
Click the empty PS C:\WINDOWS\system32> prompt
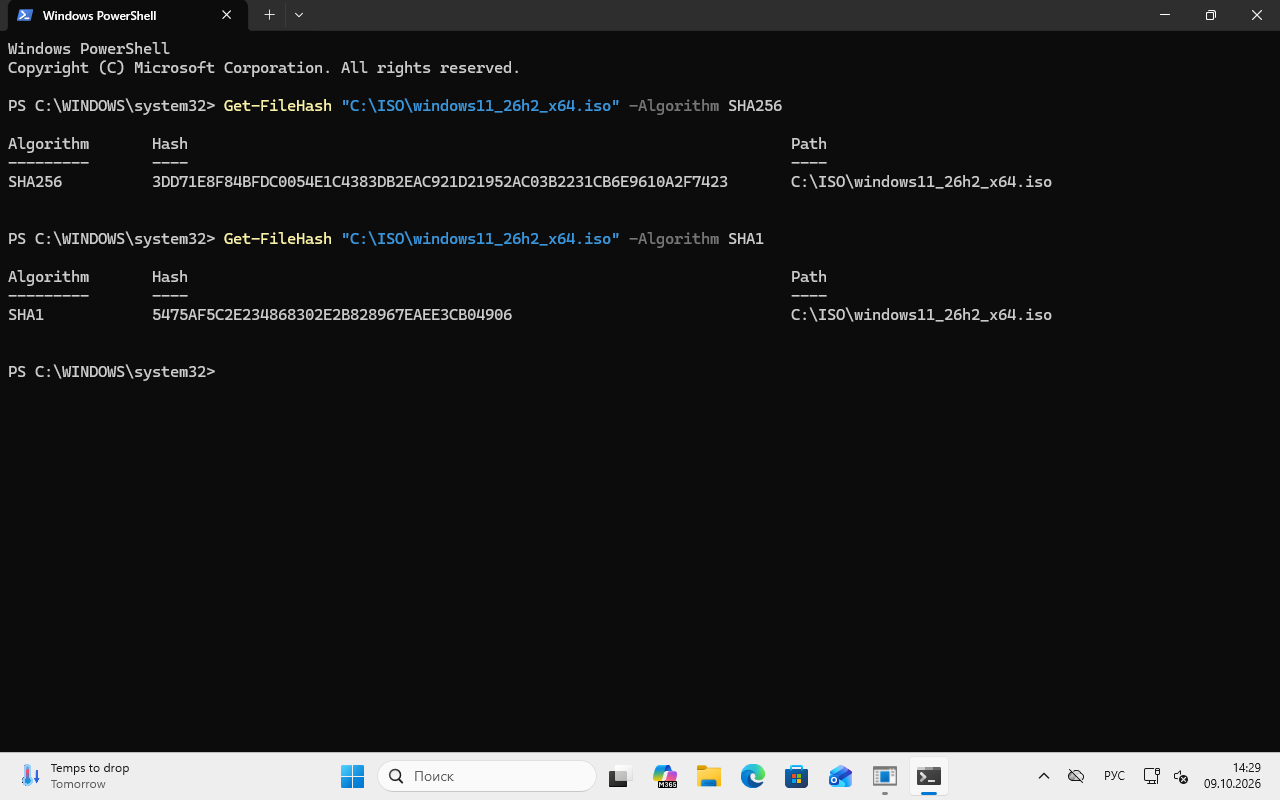click(112, 372)
